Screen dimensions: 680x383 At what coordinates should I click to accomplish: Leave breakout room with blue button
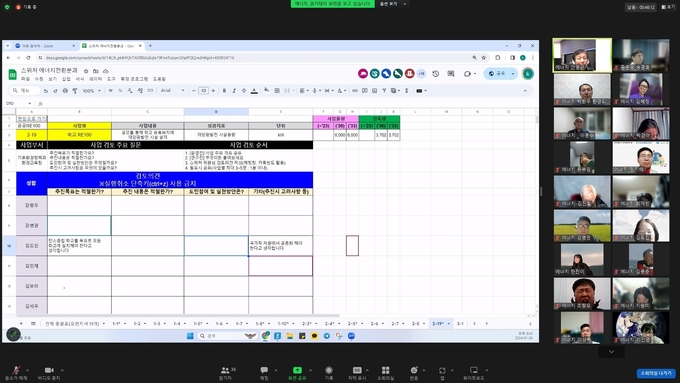pos(656,373)
